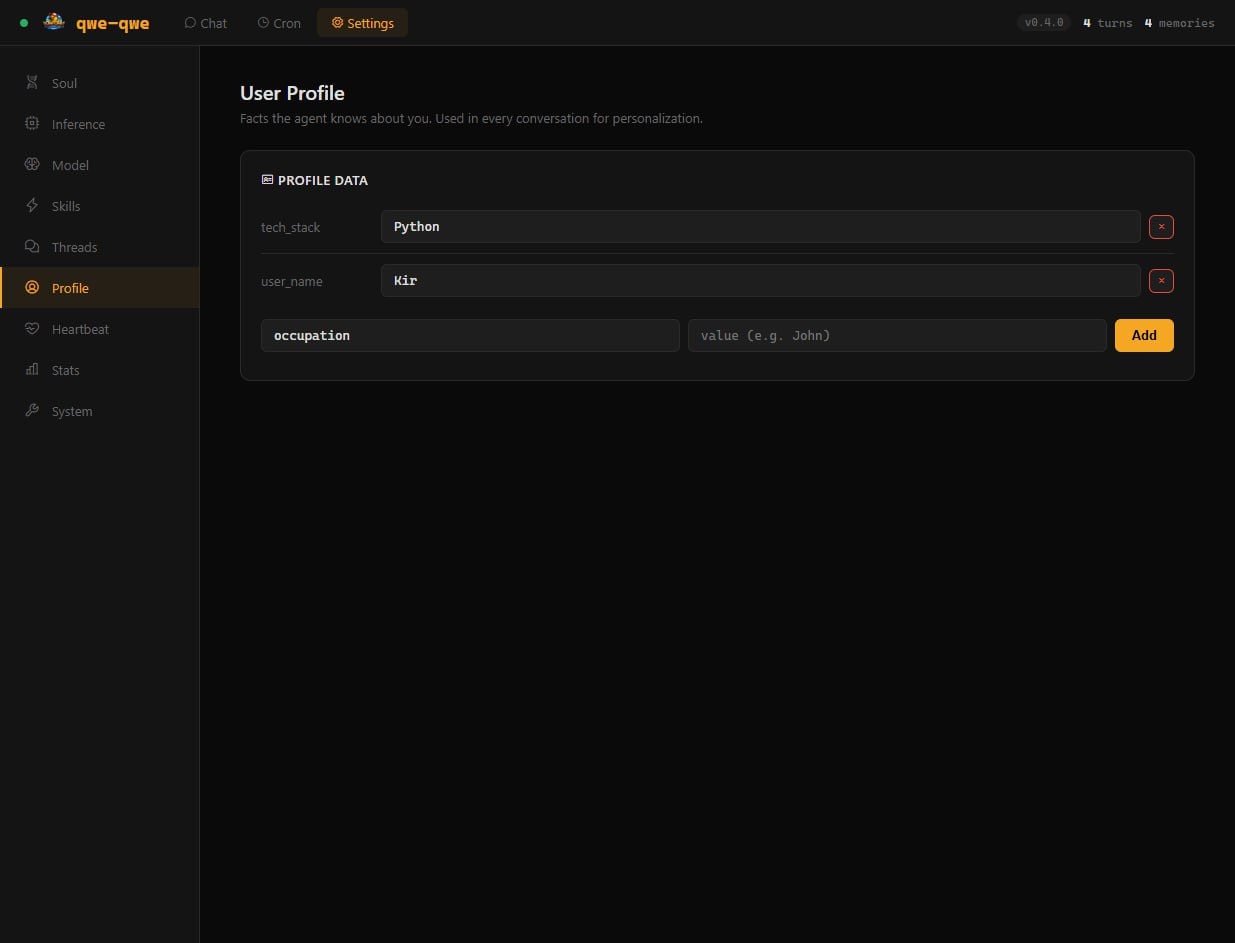Image resolution: width=1235 pixels, height=943 pixels.
Task: Select the Settings tab
Action: 362,23
